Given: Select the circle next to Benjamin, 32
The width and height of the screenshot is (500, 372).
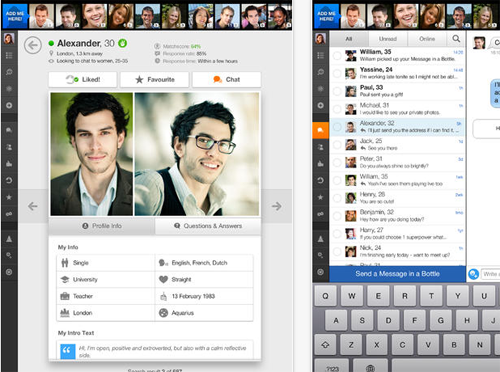Looking at the screenshot, I should (337, 216).
